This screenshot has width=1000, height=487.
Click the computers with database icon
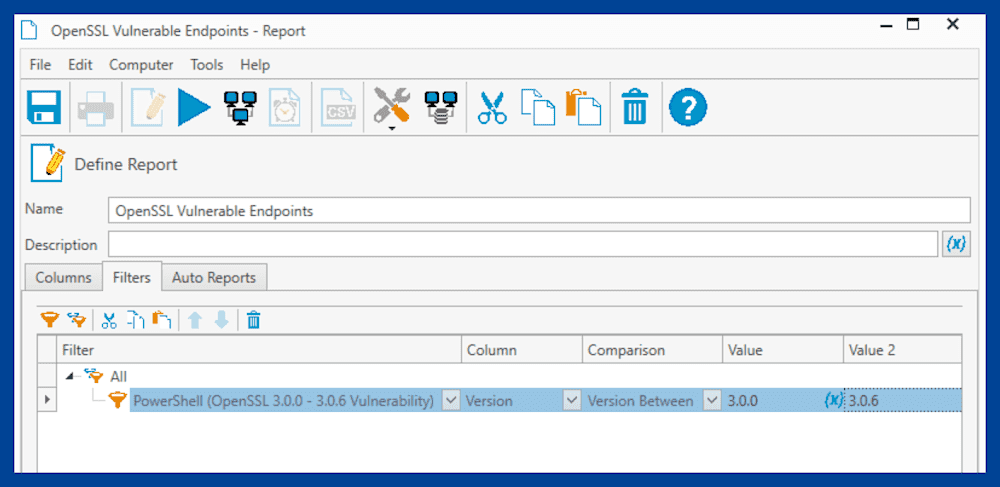coord(441,107)
